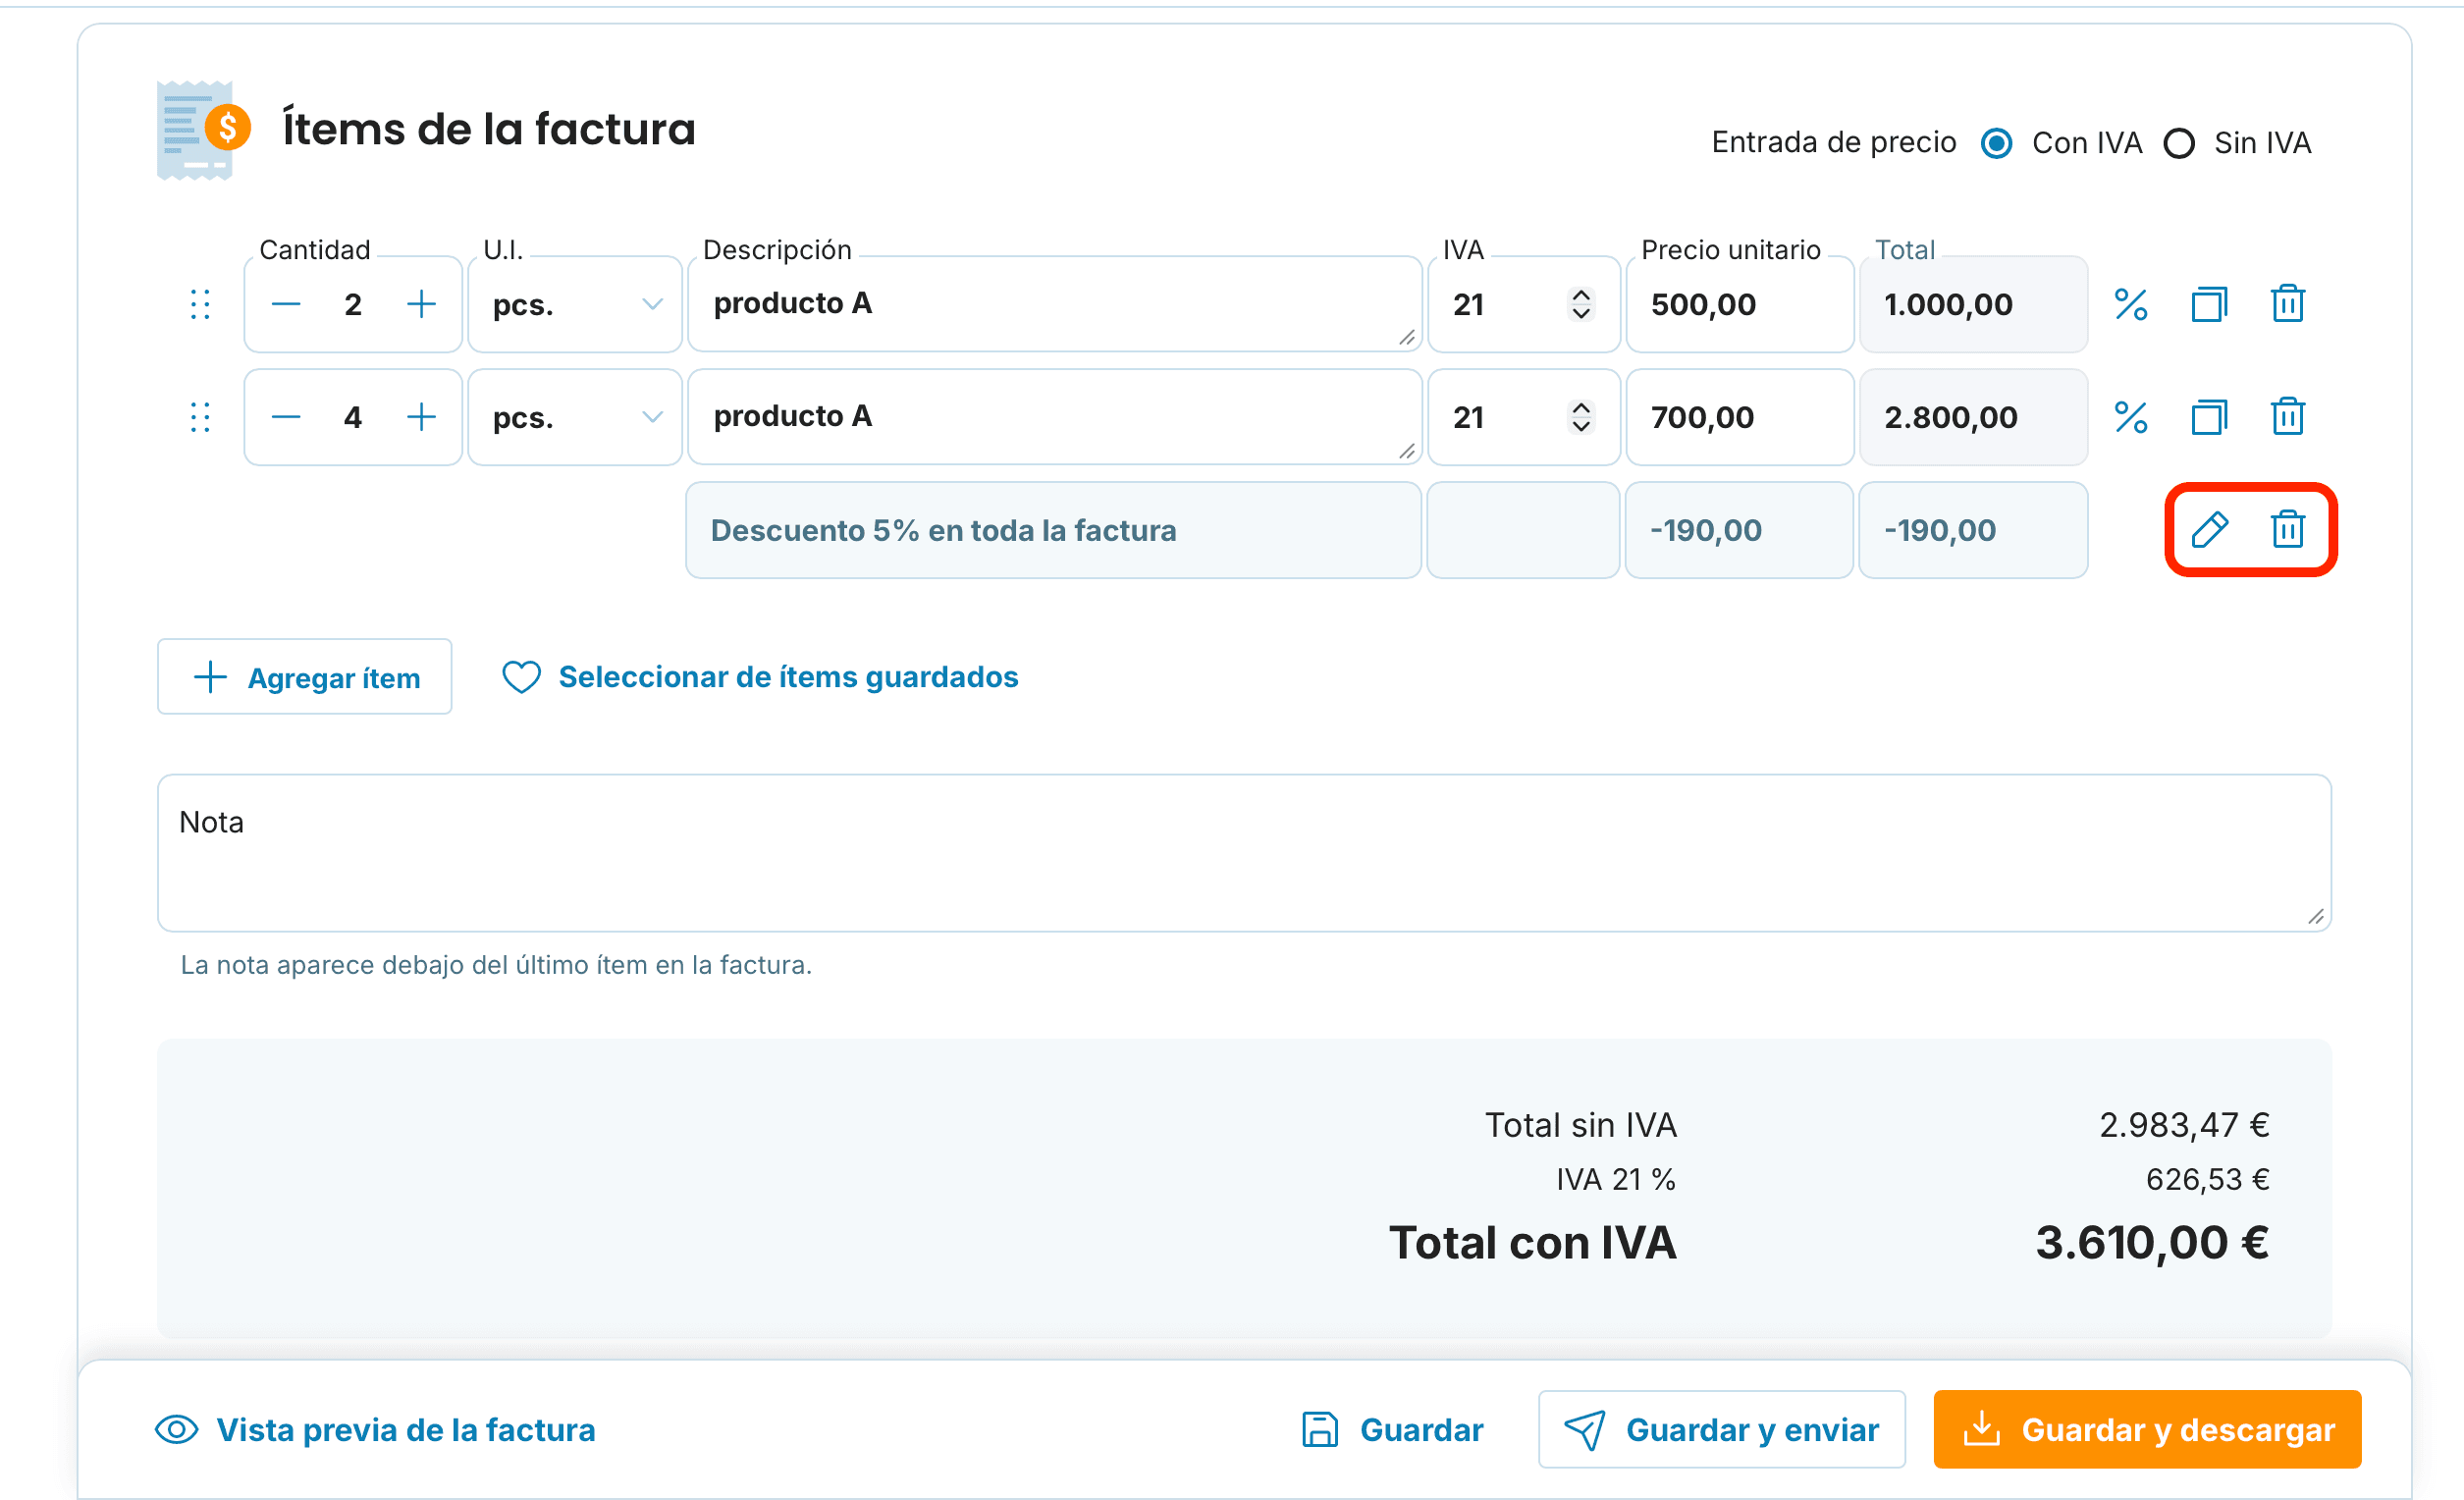Open unit dropdown of quantity 2 row
The height and width of the screenshot is (1500, 2464).
coord(575,304)
